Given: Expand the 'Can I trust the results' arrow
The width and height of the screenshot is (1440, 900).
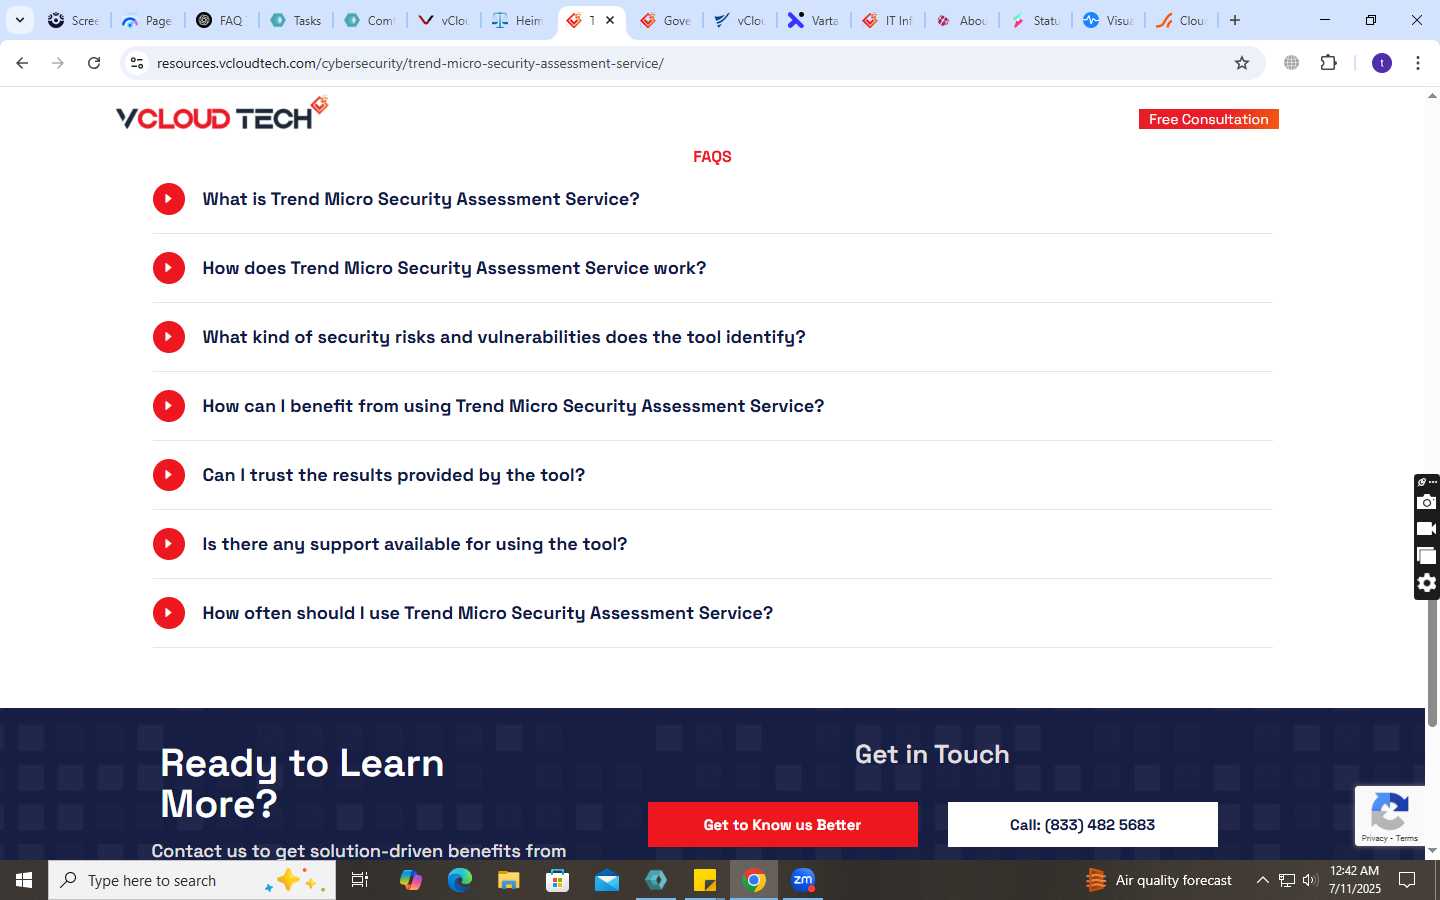Looking at the screenshot, I should (x=168, y=475).
